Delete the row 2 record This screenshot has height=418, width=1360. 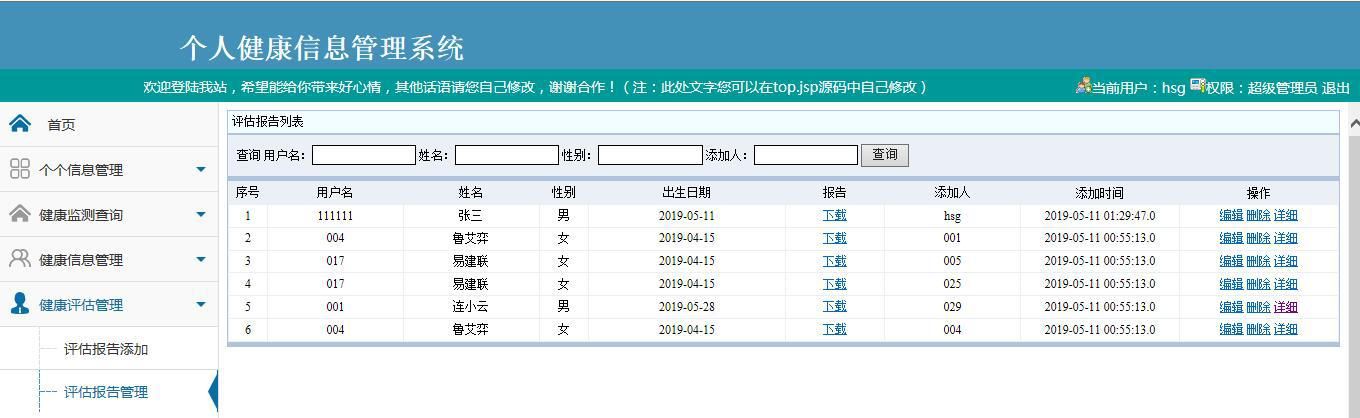click(1258, 238)
